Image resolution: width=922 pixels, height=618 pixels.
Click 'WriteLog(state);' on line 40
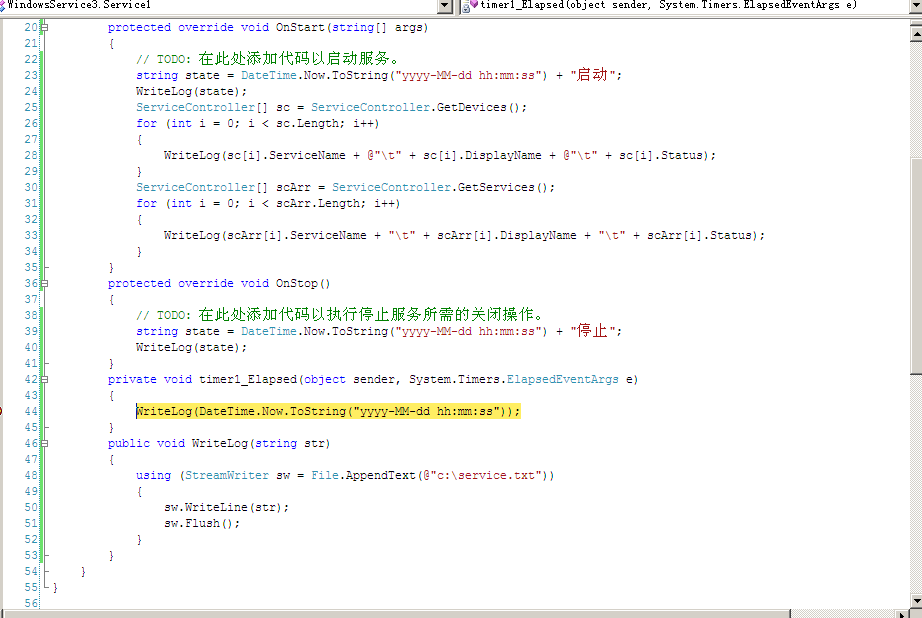192,347
